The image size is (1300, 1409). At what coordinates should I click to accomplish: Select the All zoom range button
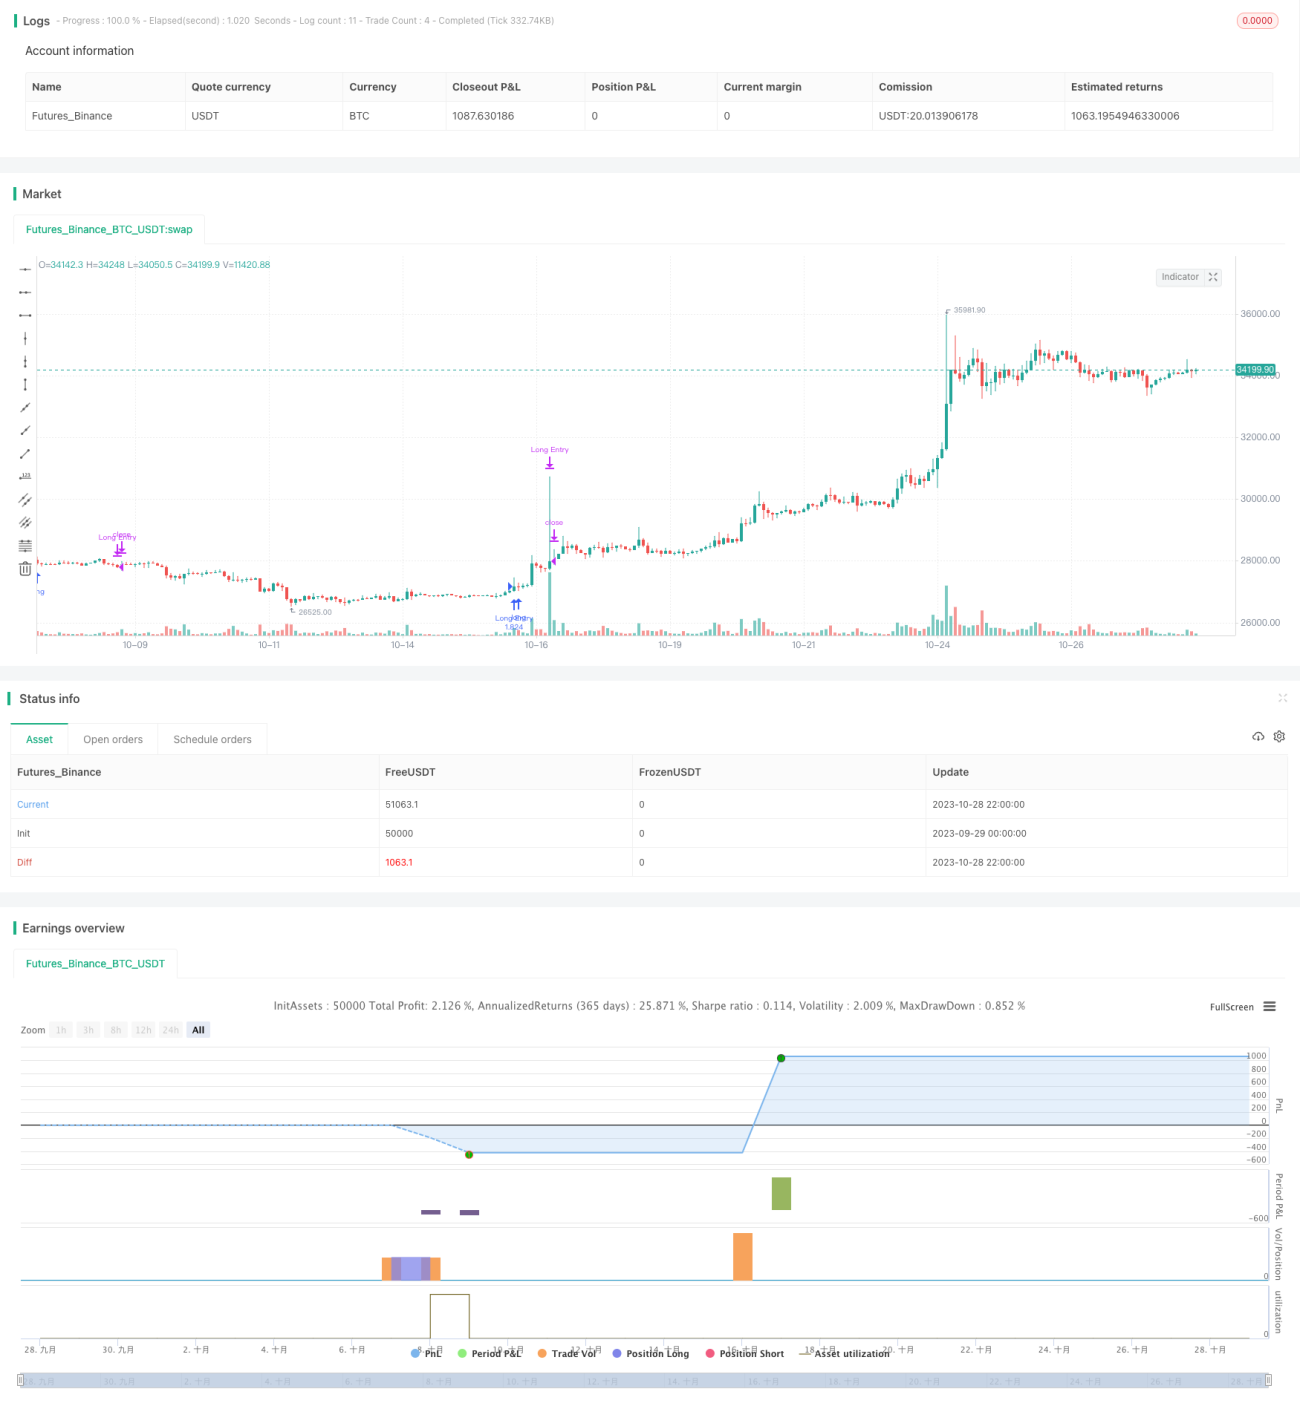click(198, 1030)
